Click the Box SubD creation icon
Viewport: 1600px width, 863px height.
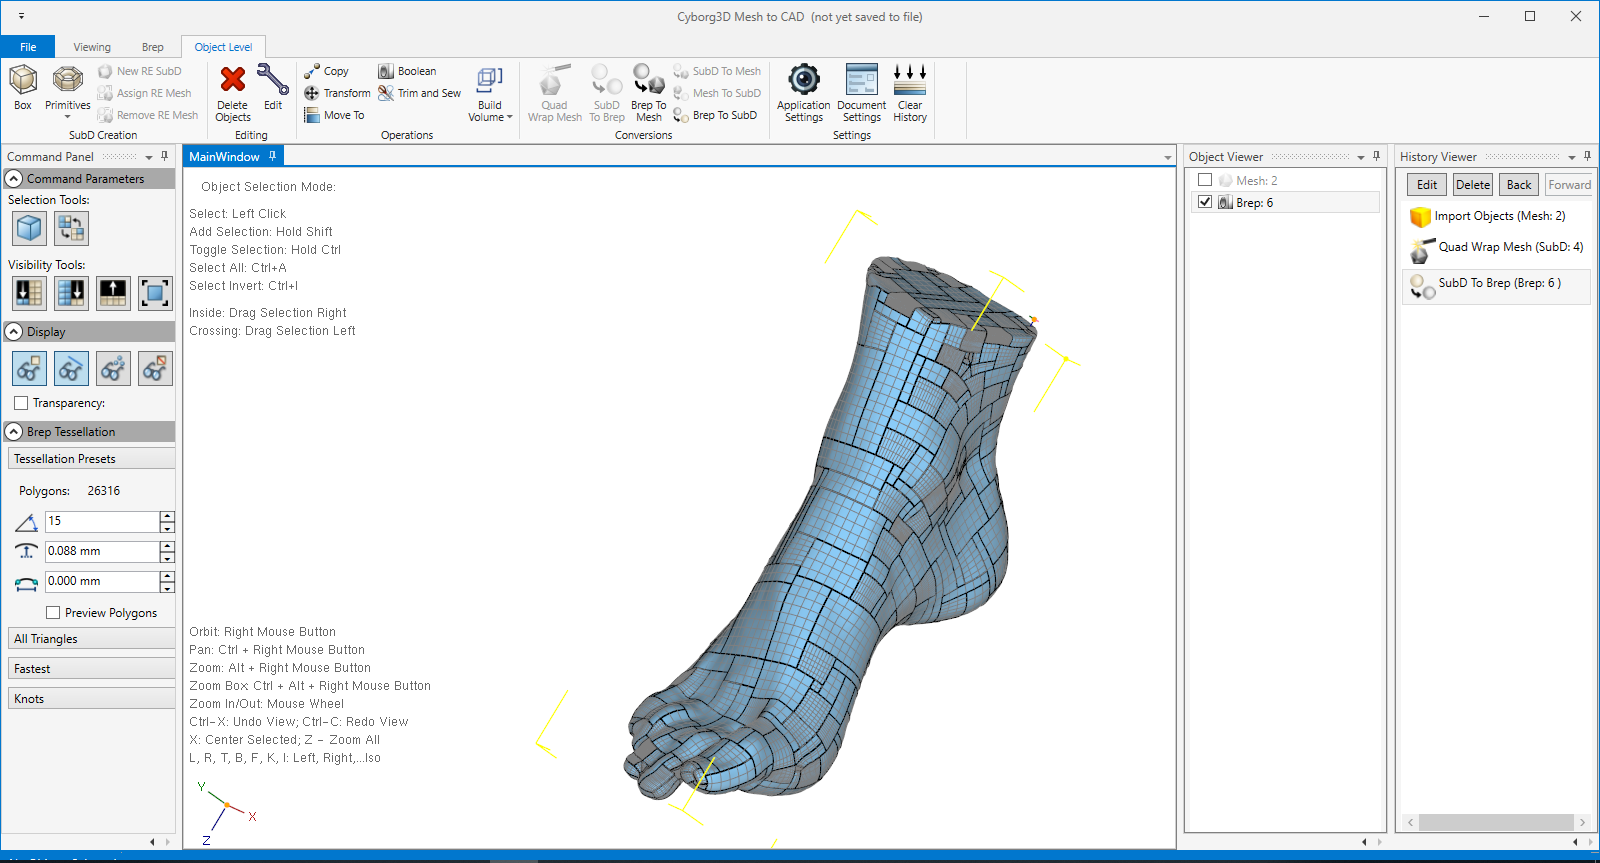23,81
